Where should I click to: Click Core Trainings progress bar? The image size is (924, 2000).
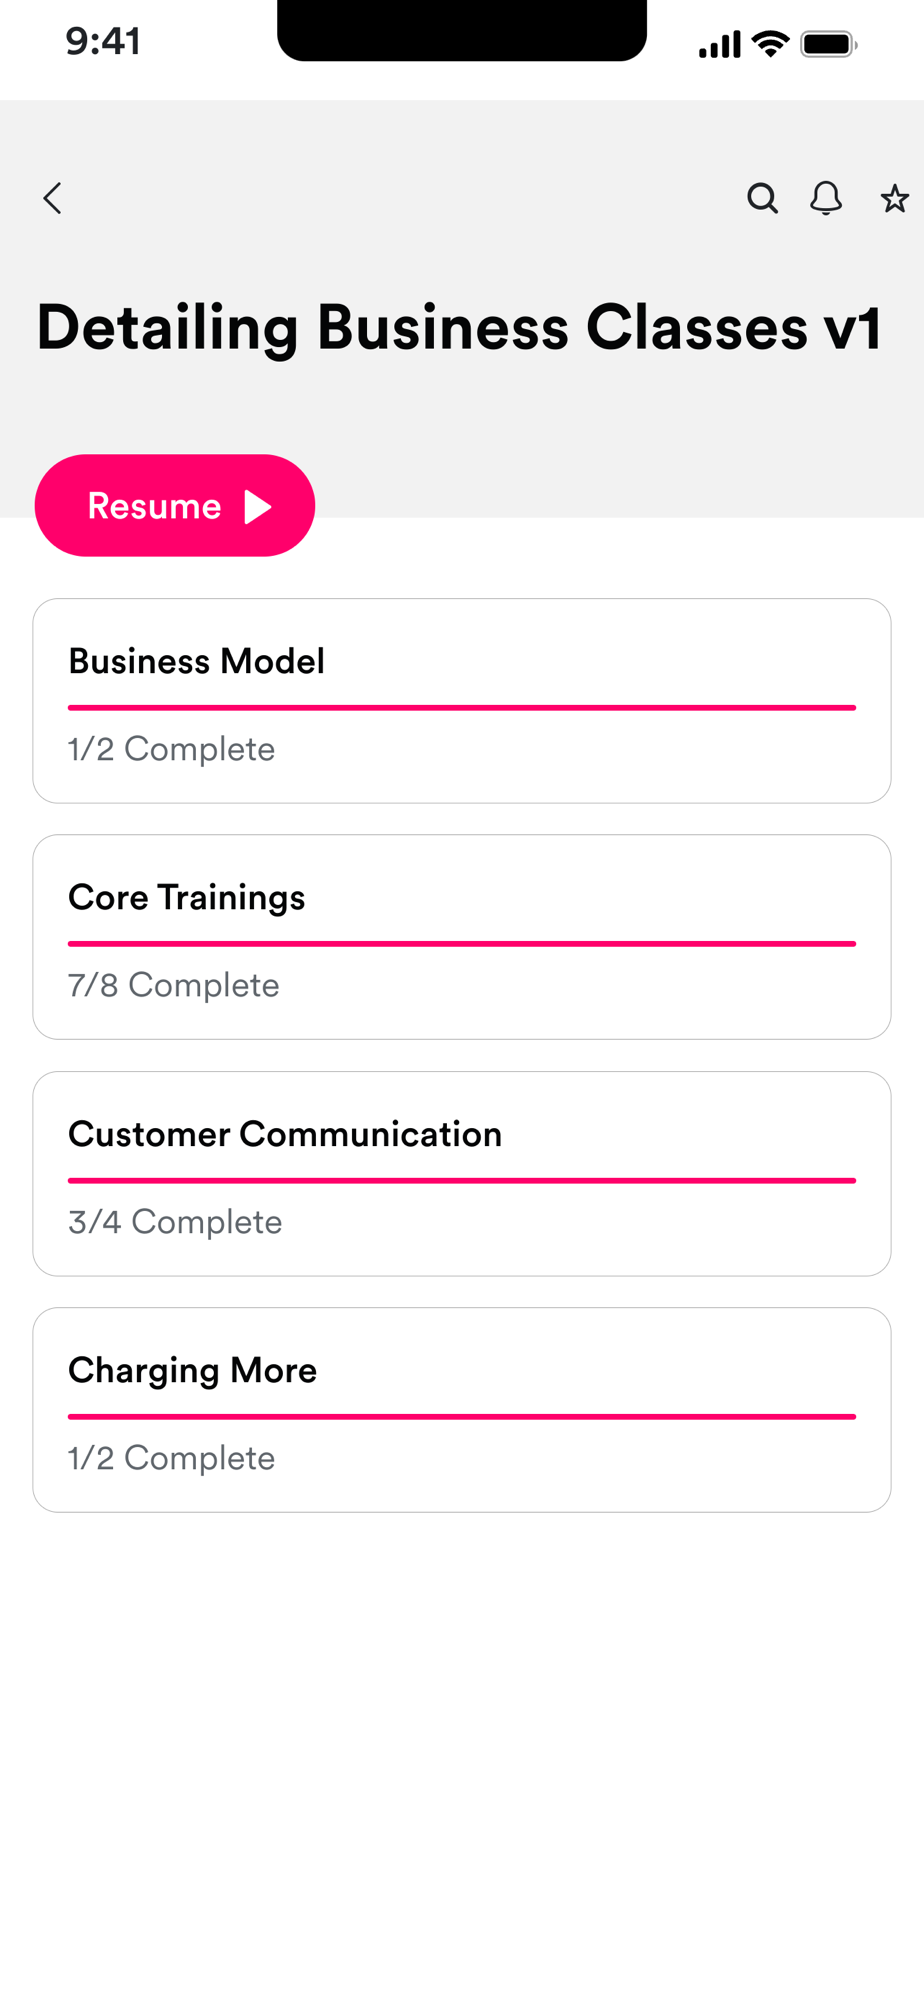(x=462, y=943)
